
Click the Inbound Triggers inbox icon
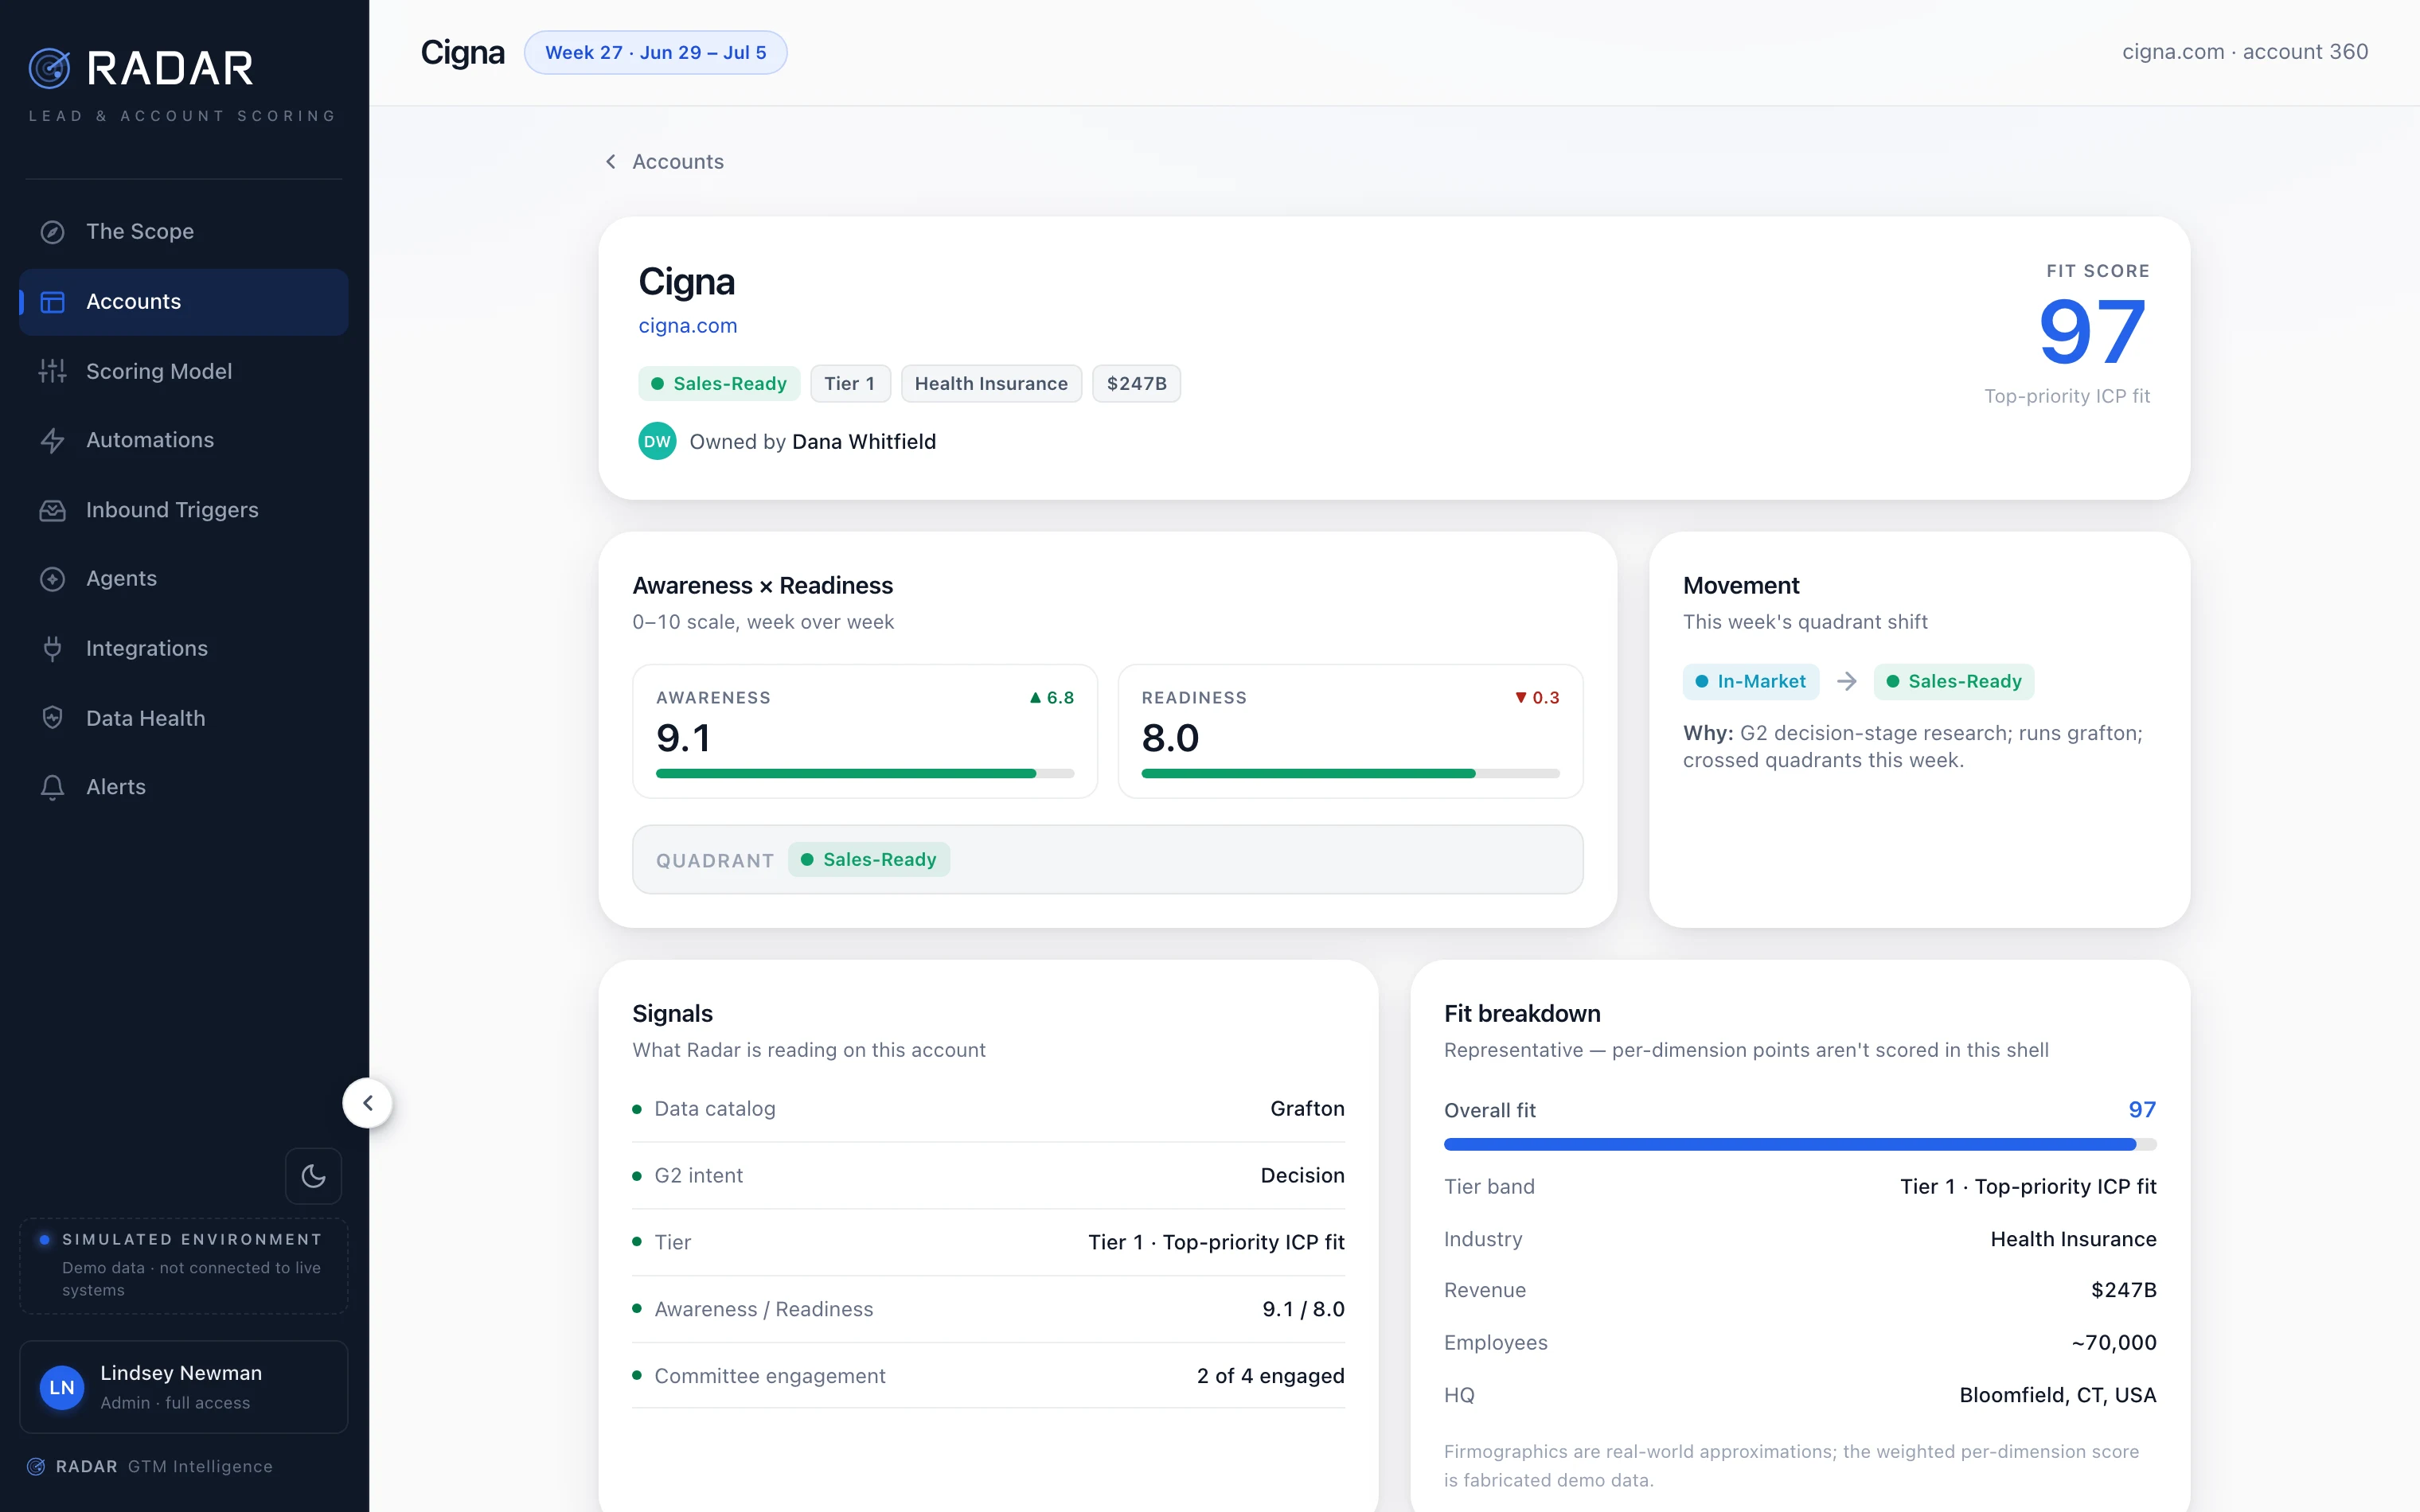[x=52, y=510]
